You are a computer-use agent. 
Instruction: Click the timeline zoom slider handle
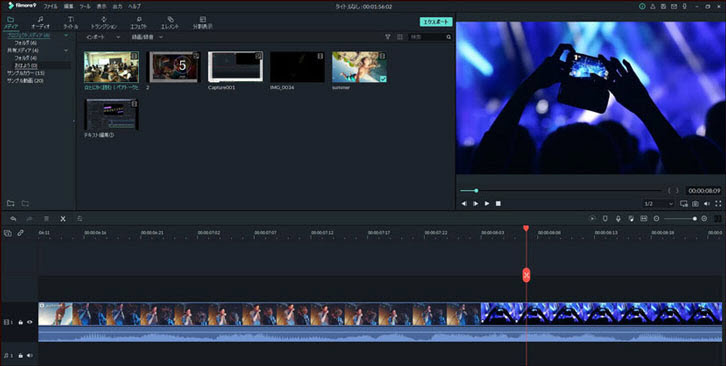tap(695, 219)
